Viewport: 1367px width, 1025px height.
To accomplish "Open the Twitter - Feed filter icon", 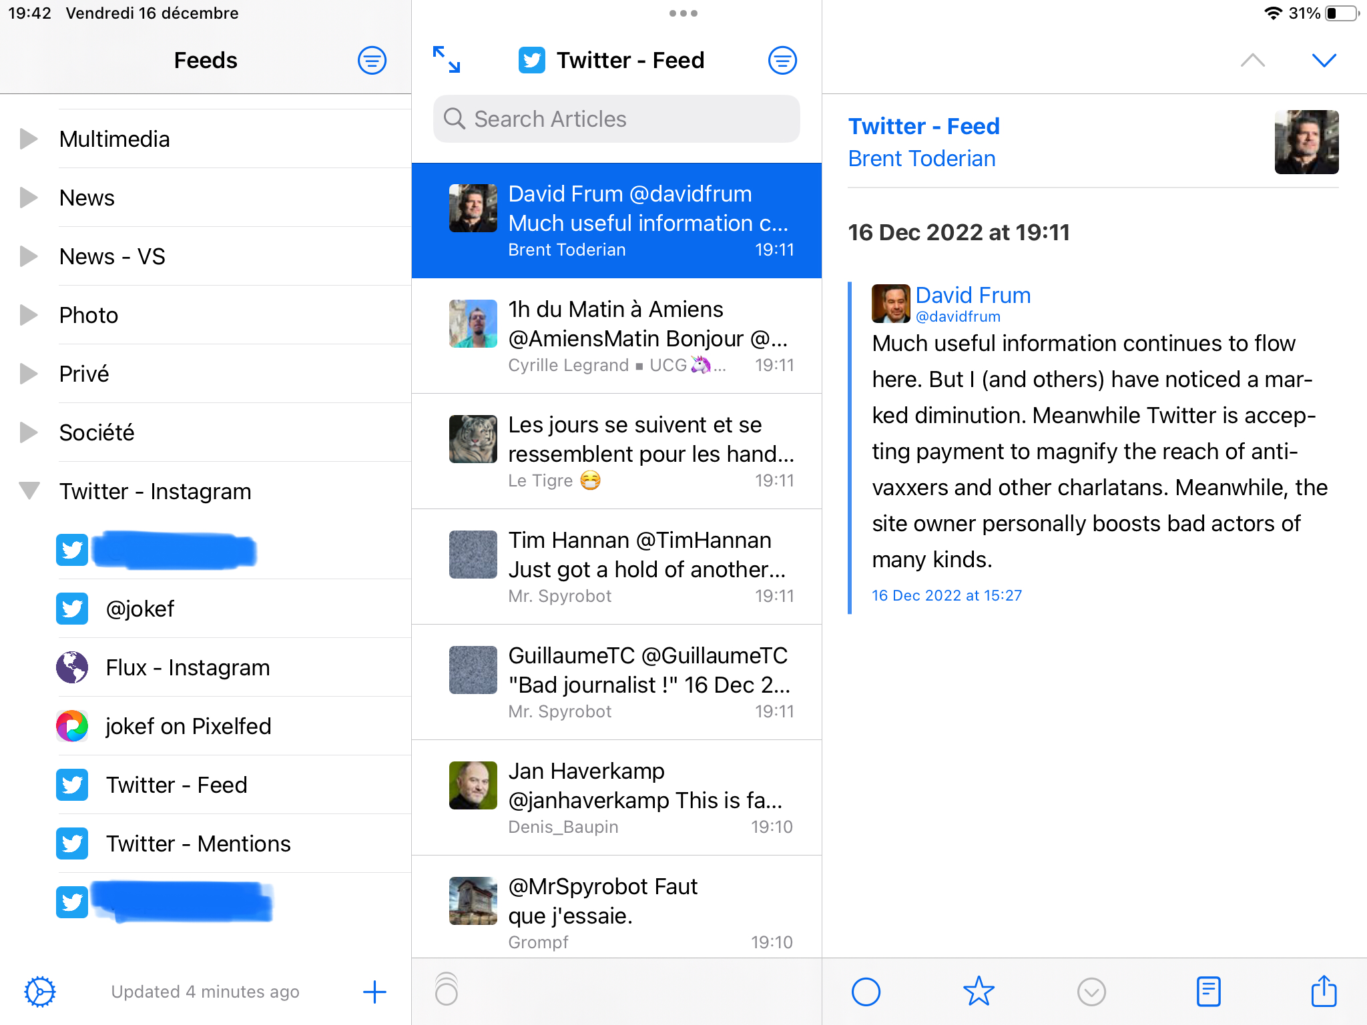I will coord(782,61).
